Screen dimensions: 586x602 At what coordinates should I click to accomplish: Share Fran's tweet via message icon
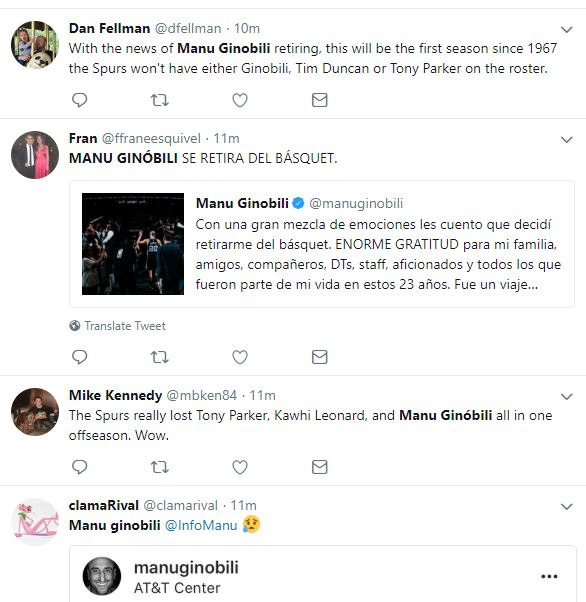[x=319, y=357]
